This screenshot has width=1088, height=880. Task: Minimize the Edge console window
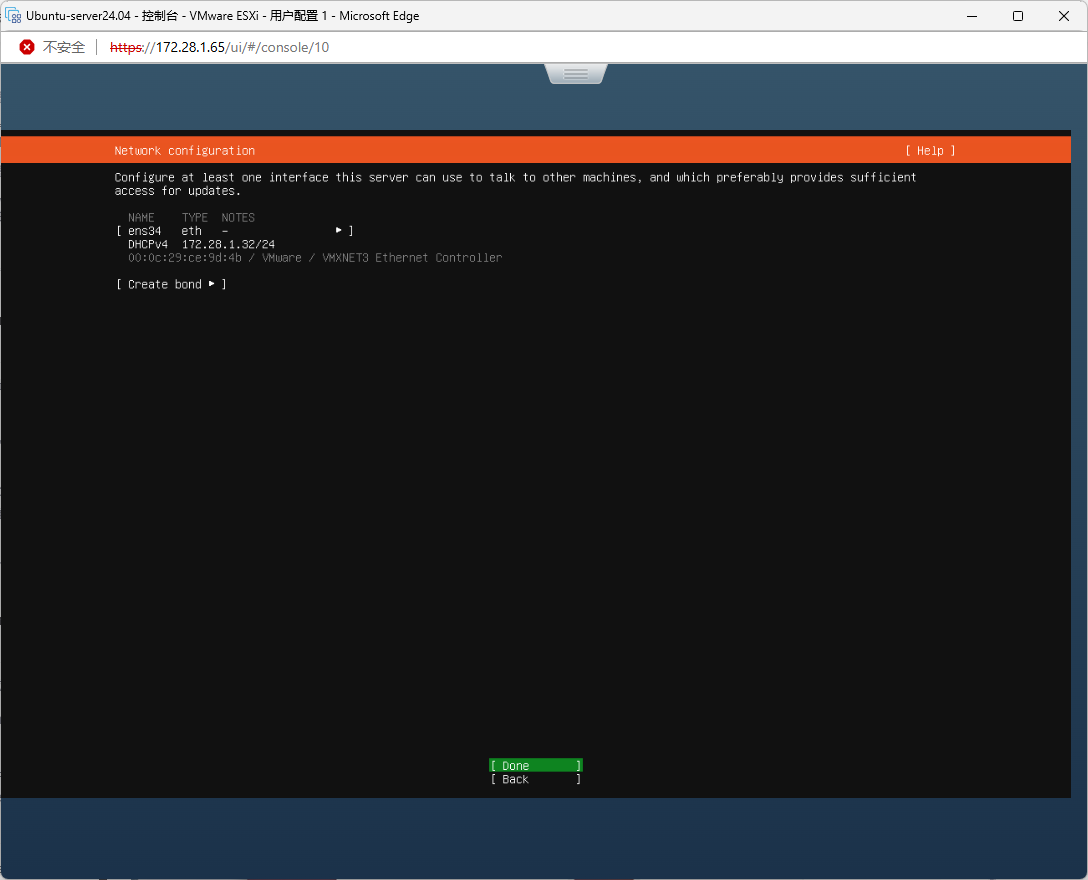pos(971,16)
